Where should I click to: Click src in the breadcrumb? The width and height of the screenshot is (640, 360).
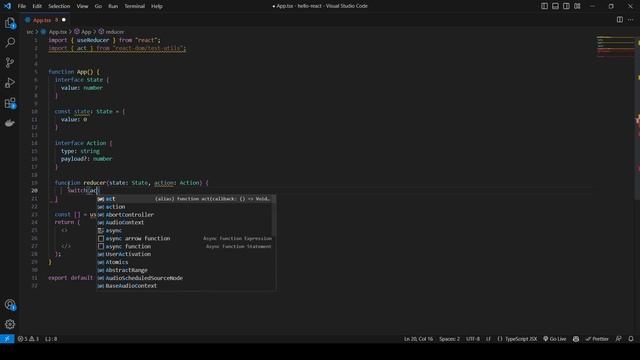tap(30, 32)
